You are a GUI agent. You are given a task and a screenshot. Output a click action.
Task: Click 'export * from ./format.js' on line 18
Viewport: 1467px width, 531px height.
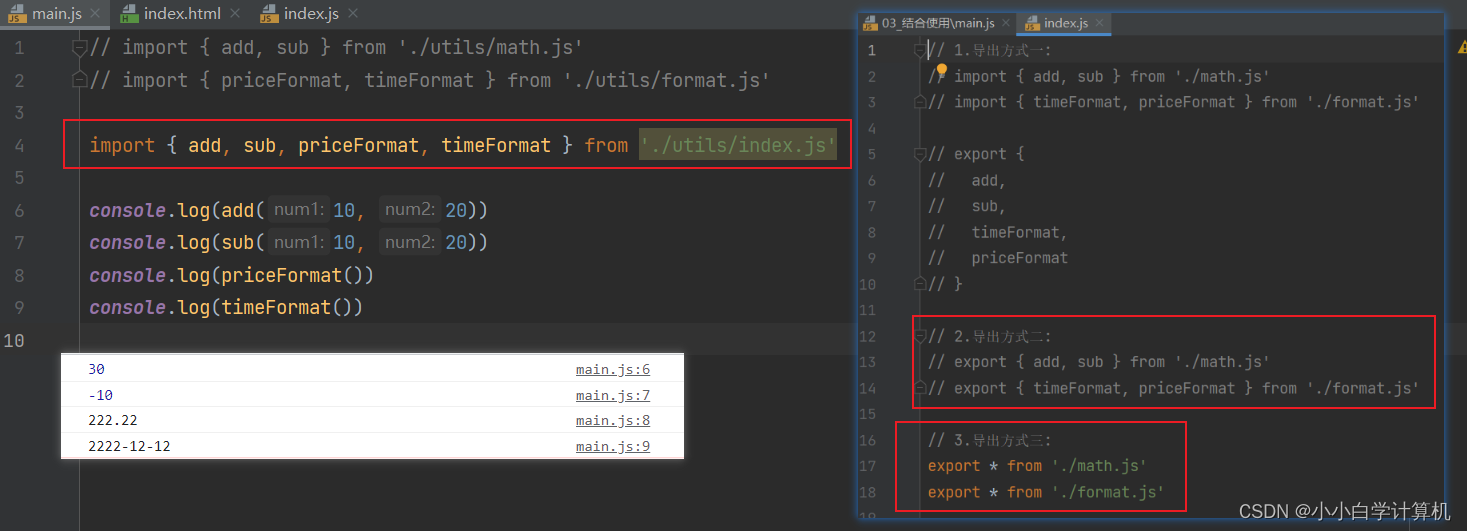coord(1046,492)
